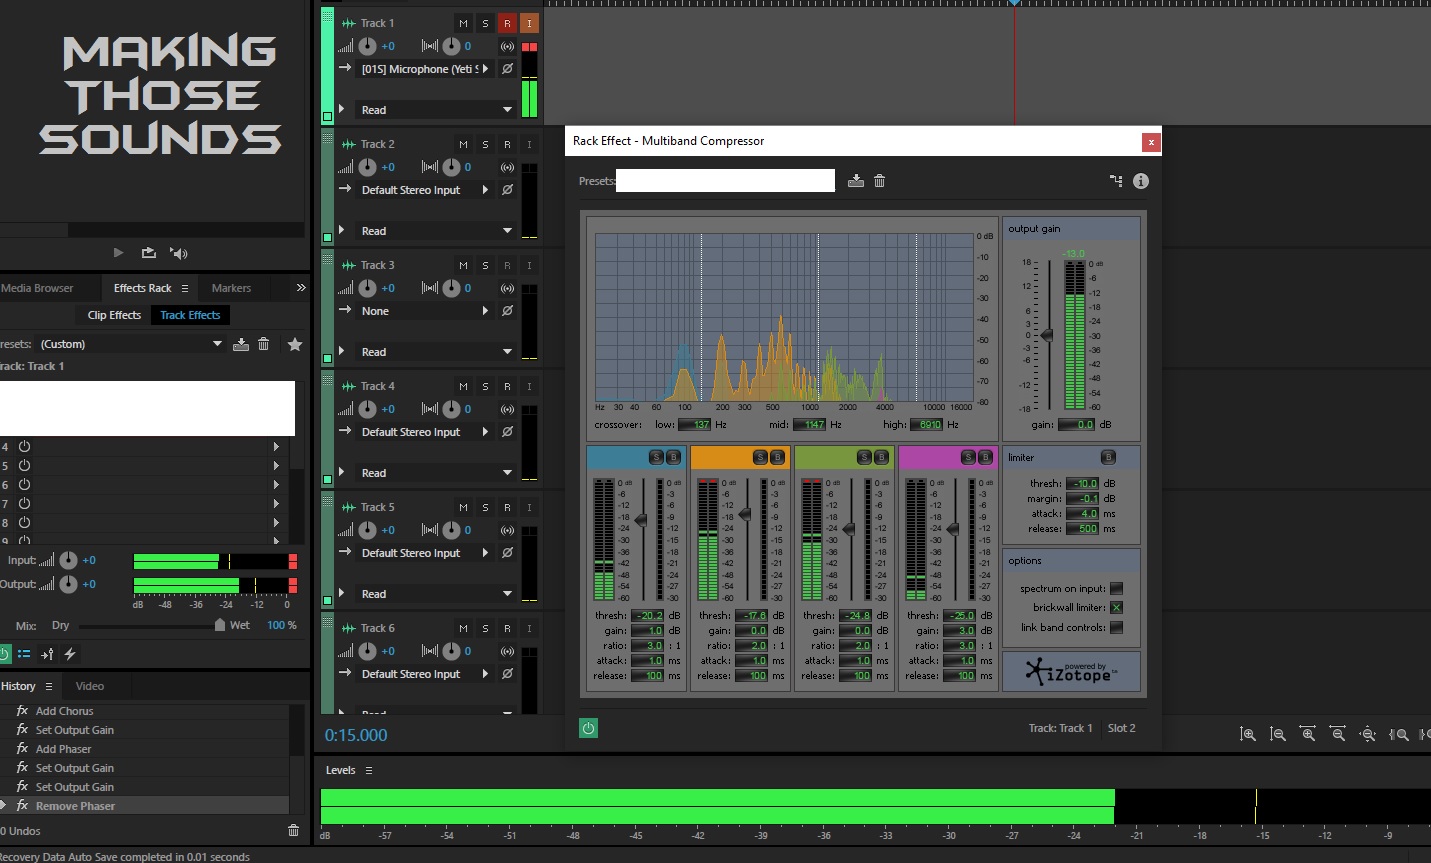The width and height of the screenshot is (1431, 863).
Task: Mute Track 1 with M button
Action: pos(463,23)
